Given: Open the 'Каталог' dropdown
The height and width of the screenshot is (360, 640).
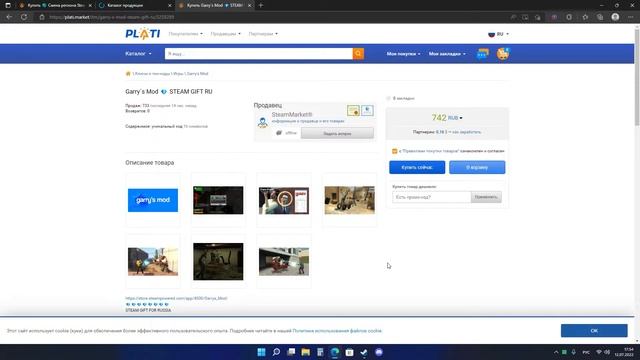Looking at the screenshot, I should tap(138, 53).
